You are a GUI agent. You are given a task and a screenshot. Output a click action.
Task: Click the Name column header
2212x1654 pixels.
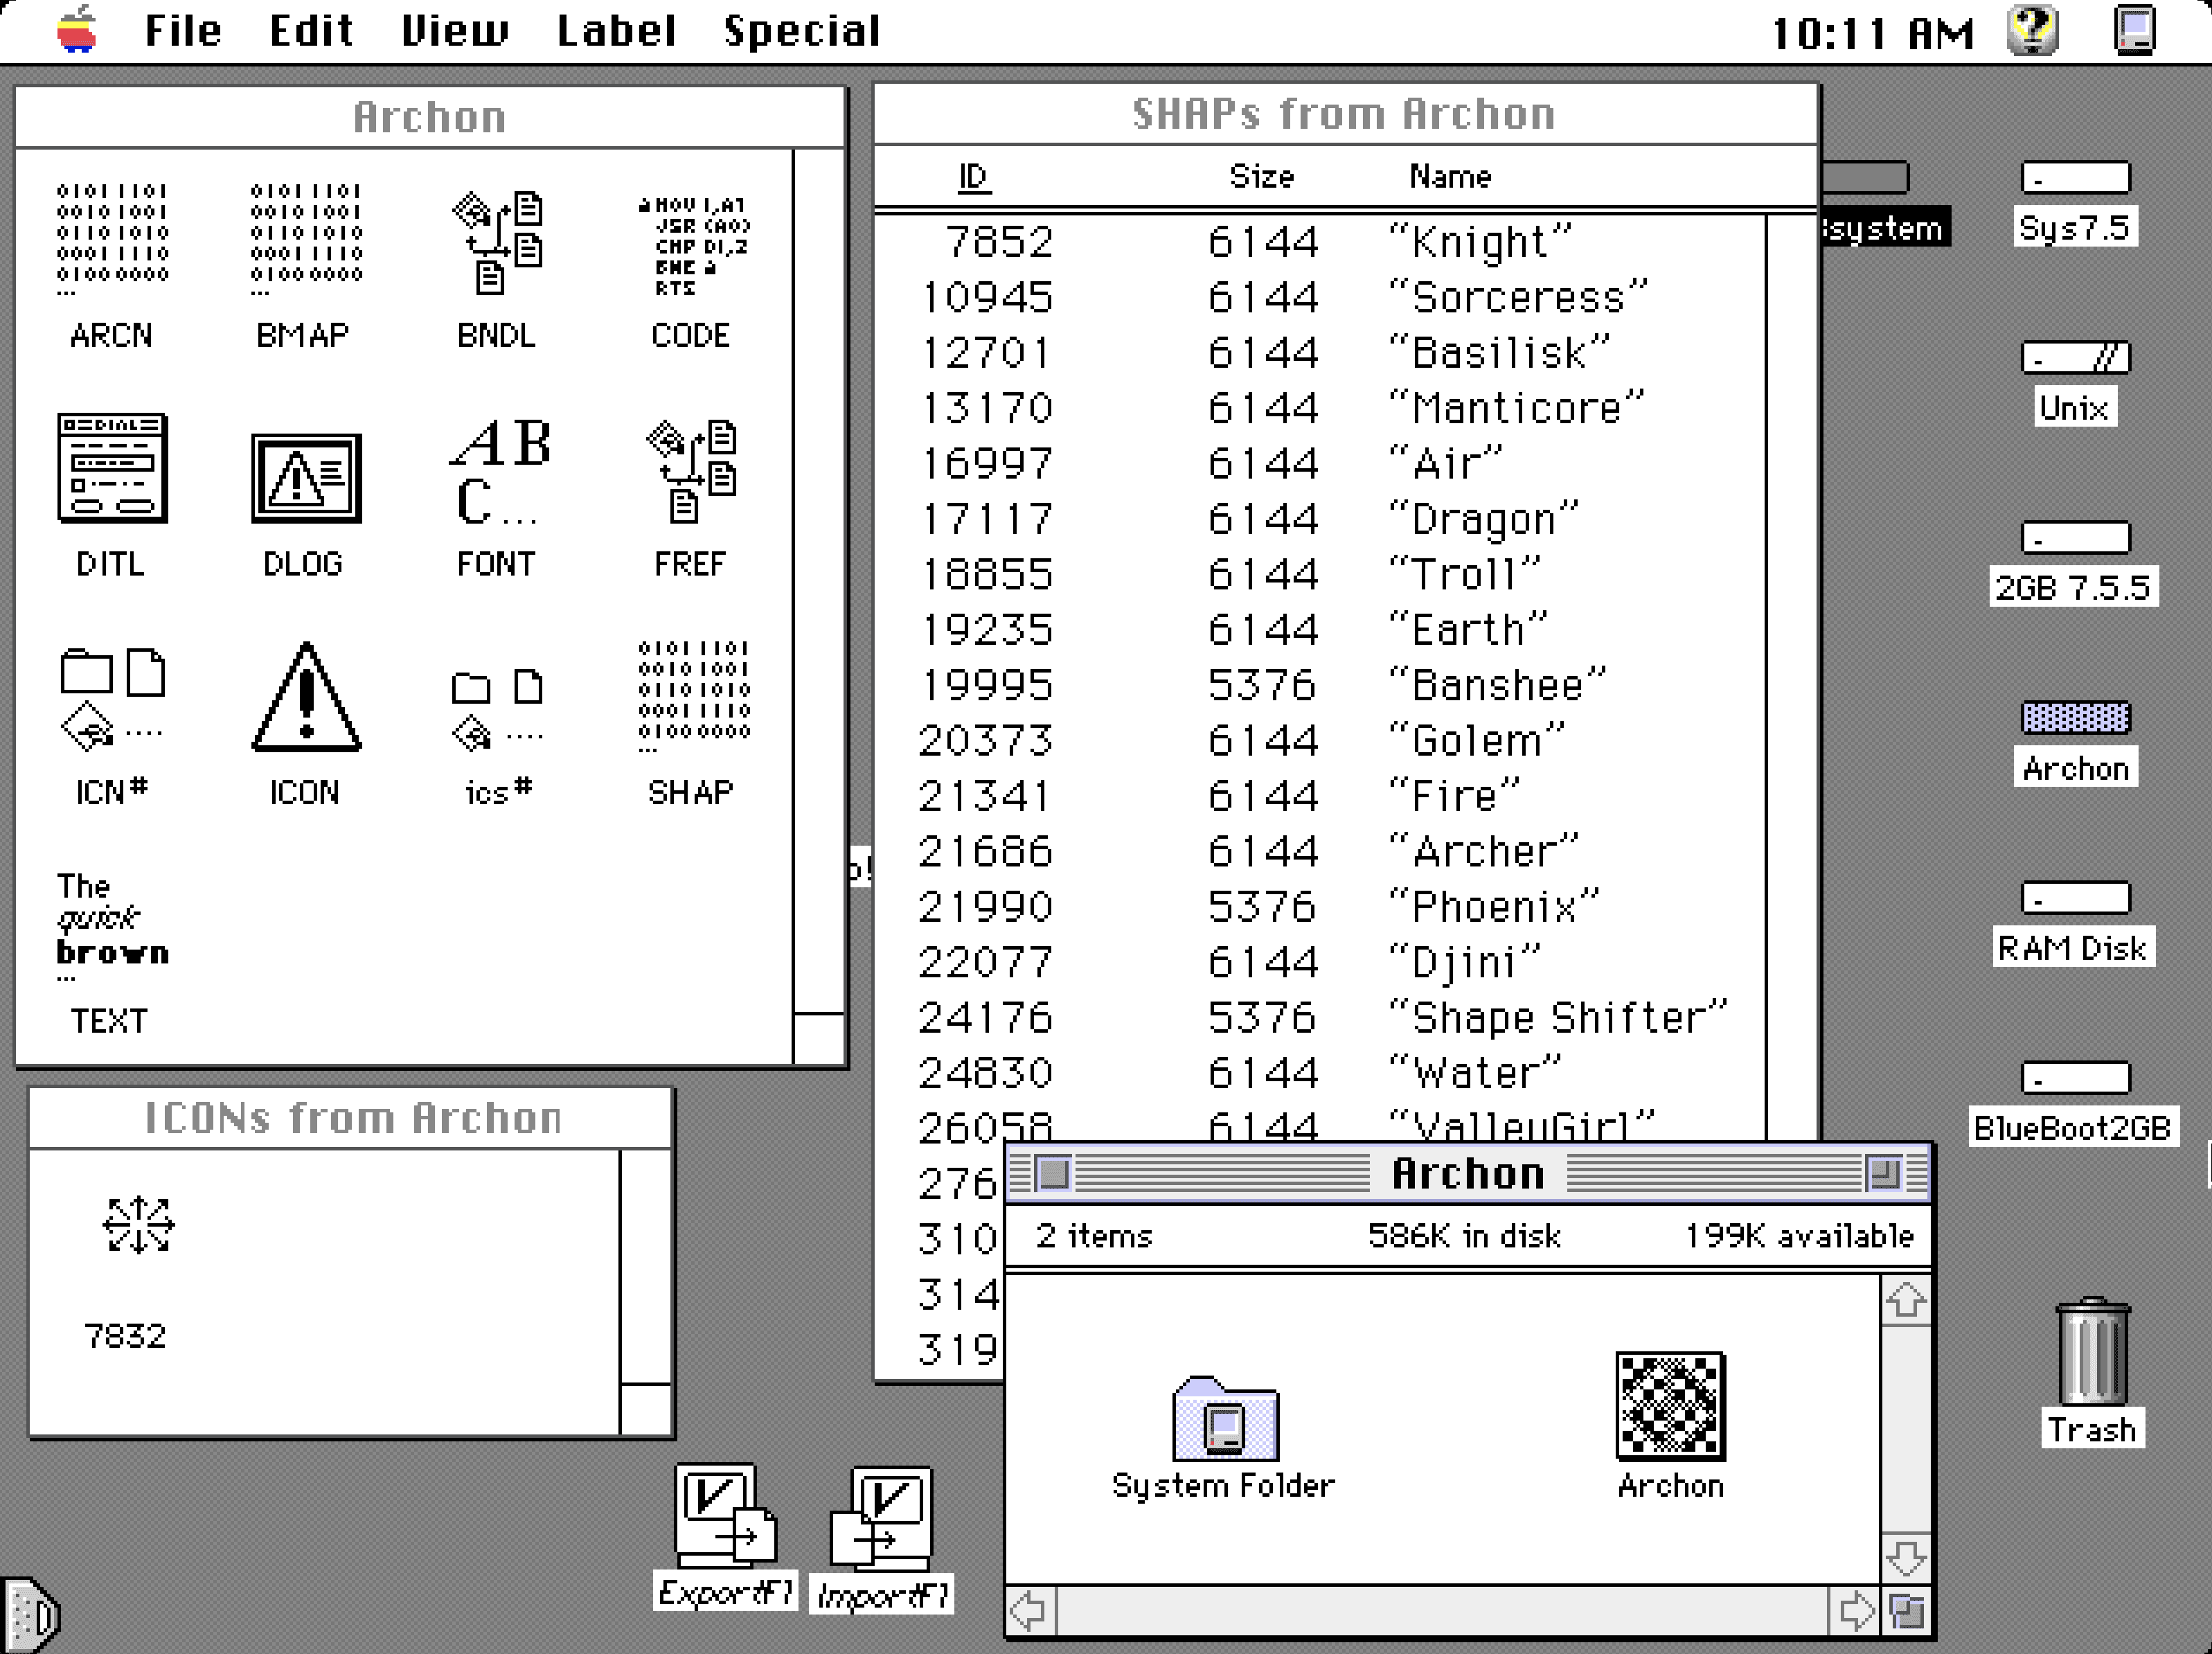pyautogui.click(x=1450, y=177)
